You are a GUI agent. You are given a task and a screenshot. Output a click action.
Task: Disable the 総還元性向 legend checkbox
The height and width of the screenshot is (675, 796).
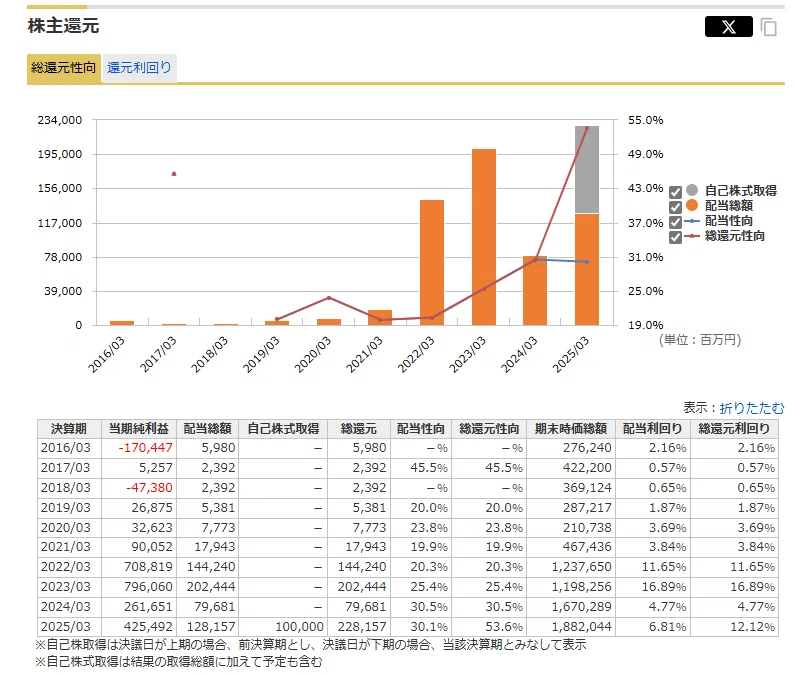pyautogui.click(x=675, y=237)
